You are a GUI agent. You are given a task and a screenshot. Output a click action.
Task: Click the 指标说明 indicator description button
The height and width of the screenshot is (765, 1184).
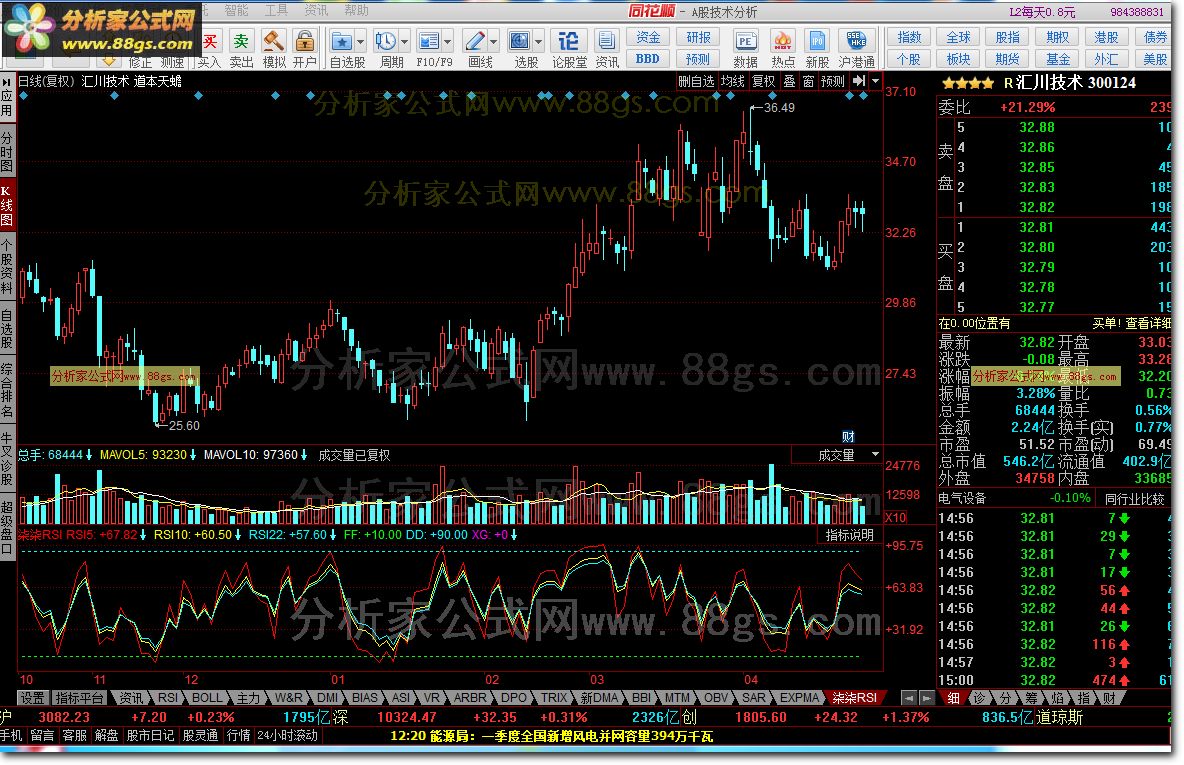tap(849, 535)
